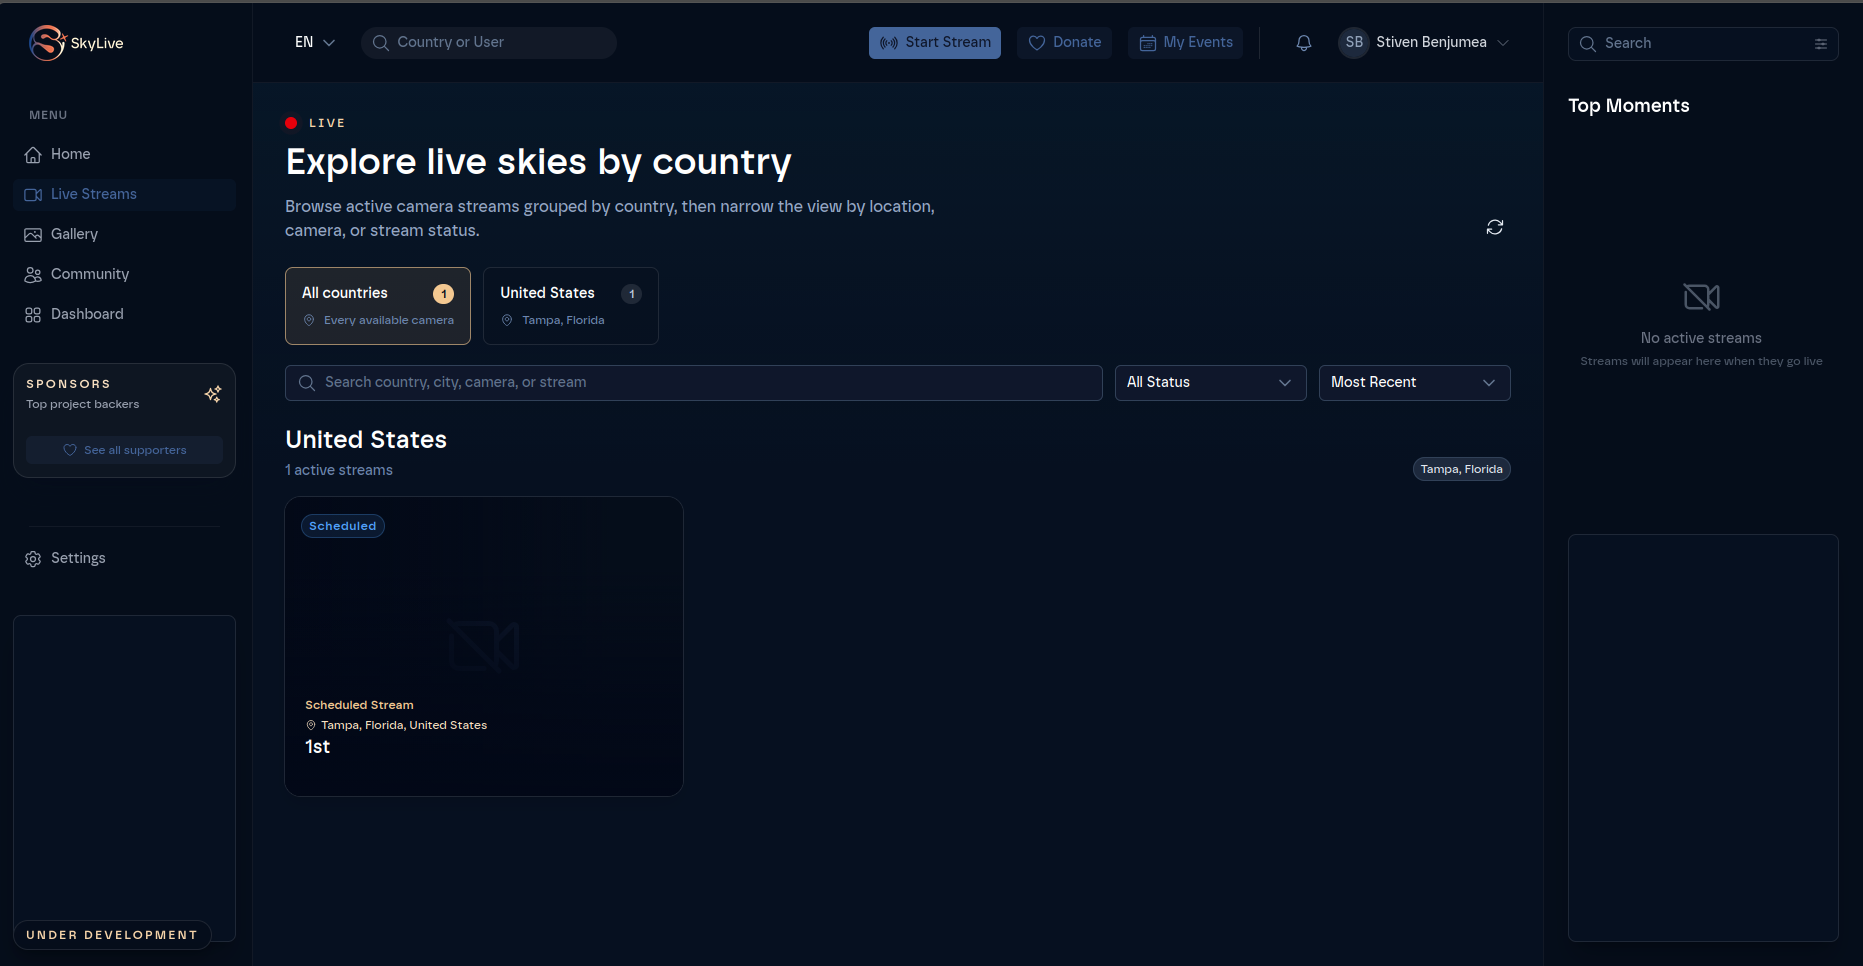Click the Scheduled status badge
Viewport: 1863px width, 966px height.
click(343, 526)
